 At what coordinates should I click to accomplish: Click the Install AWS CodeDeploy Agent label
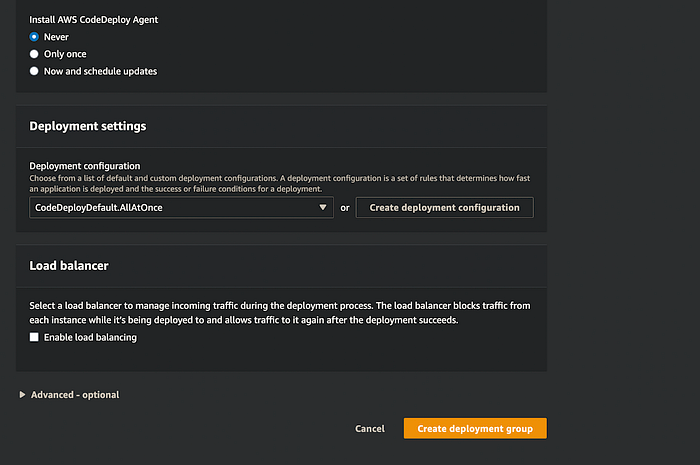click(x=94, y=20)
